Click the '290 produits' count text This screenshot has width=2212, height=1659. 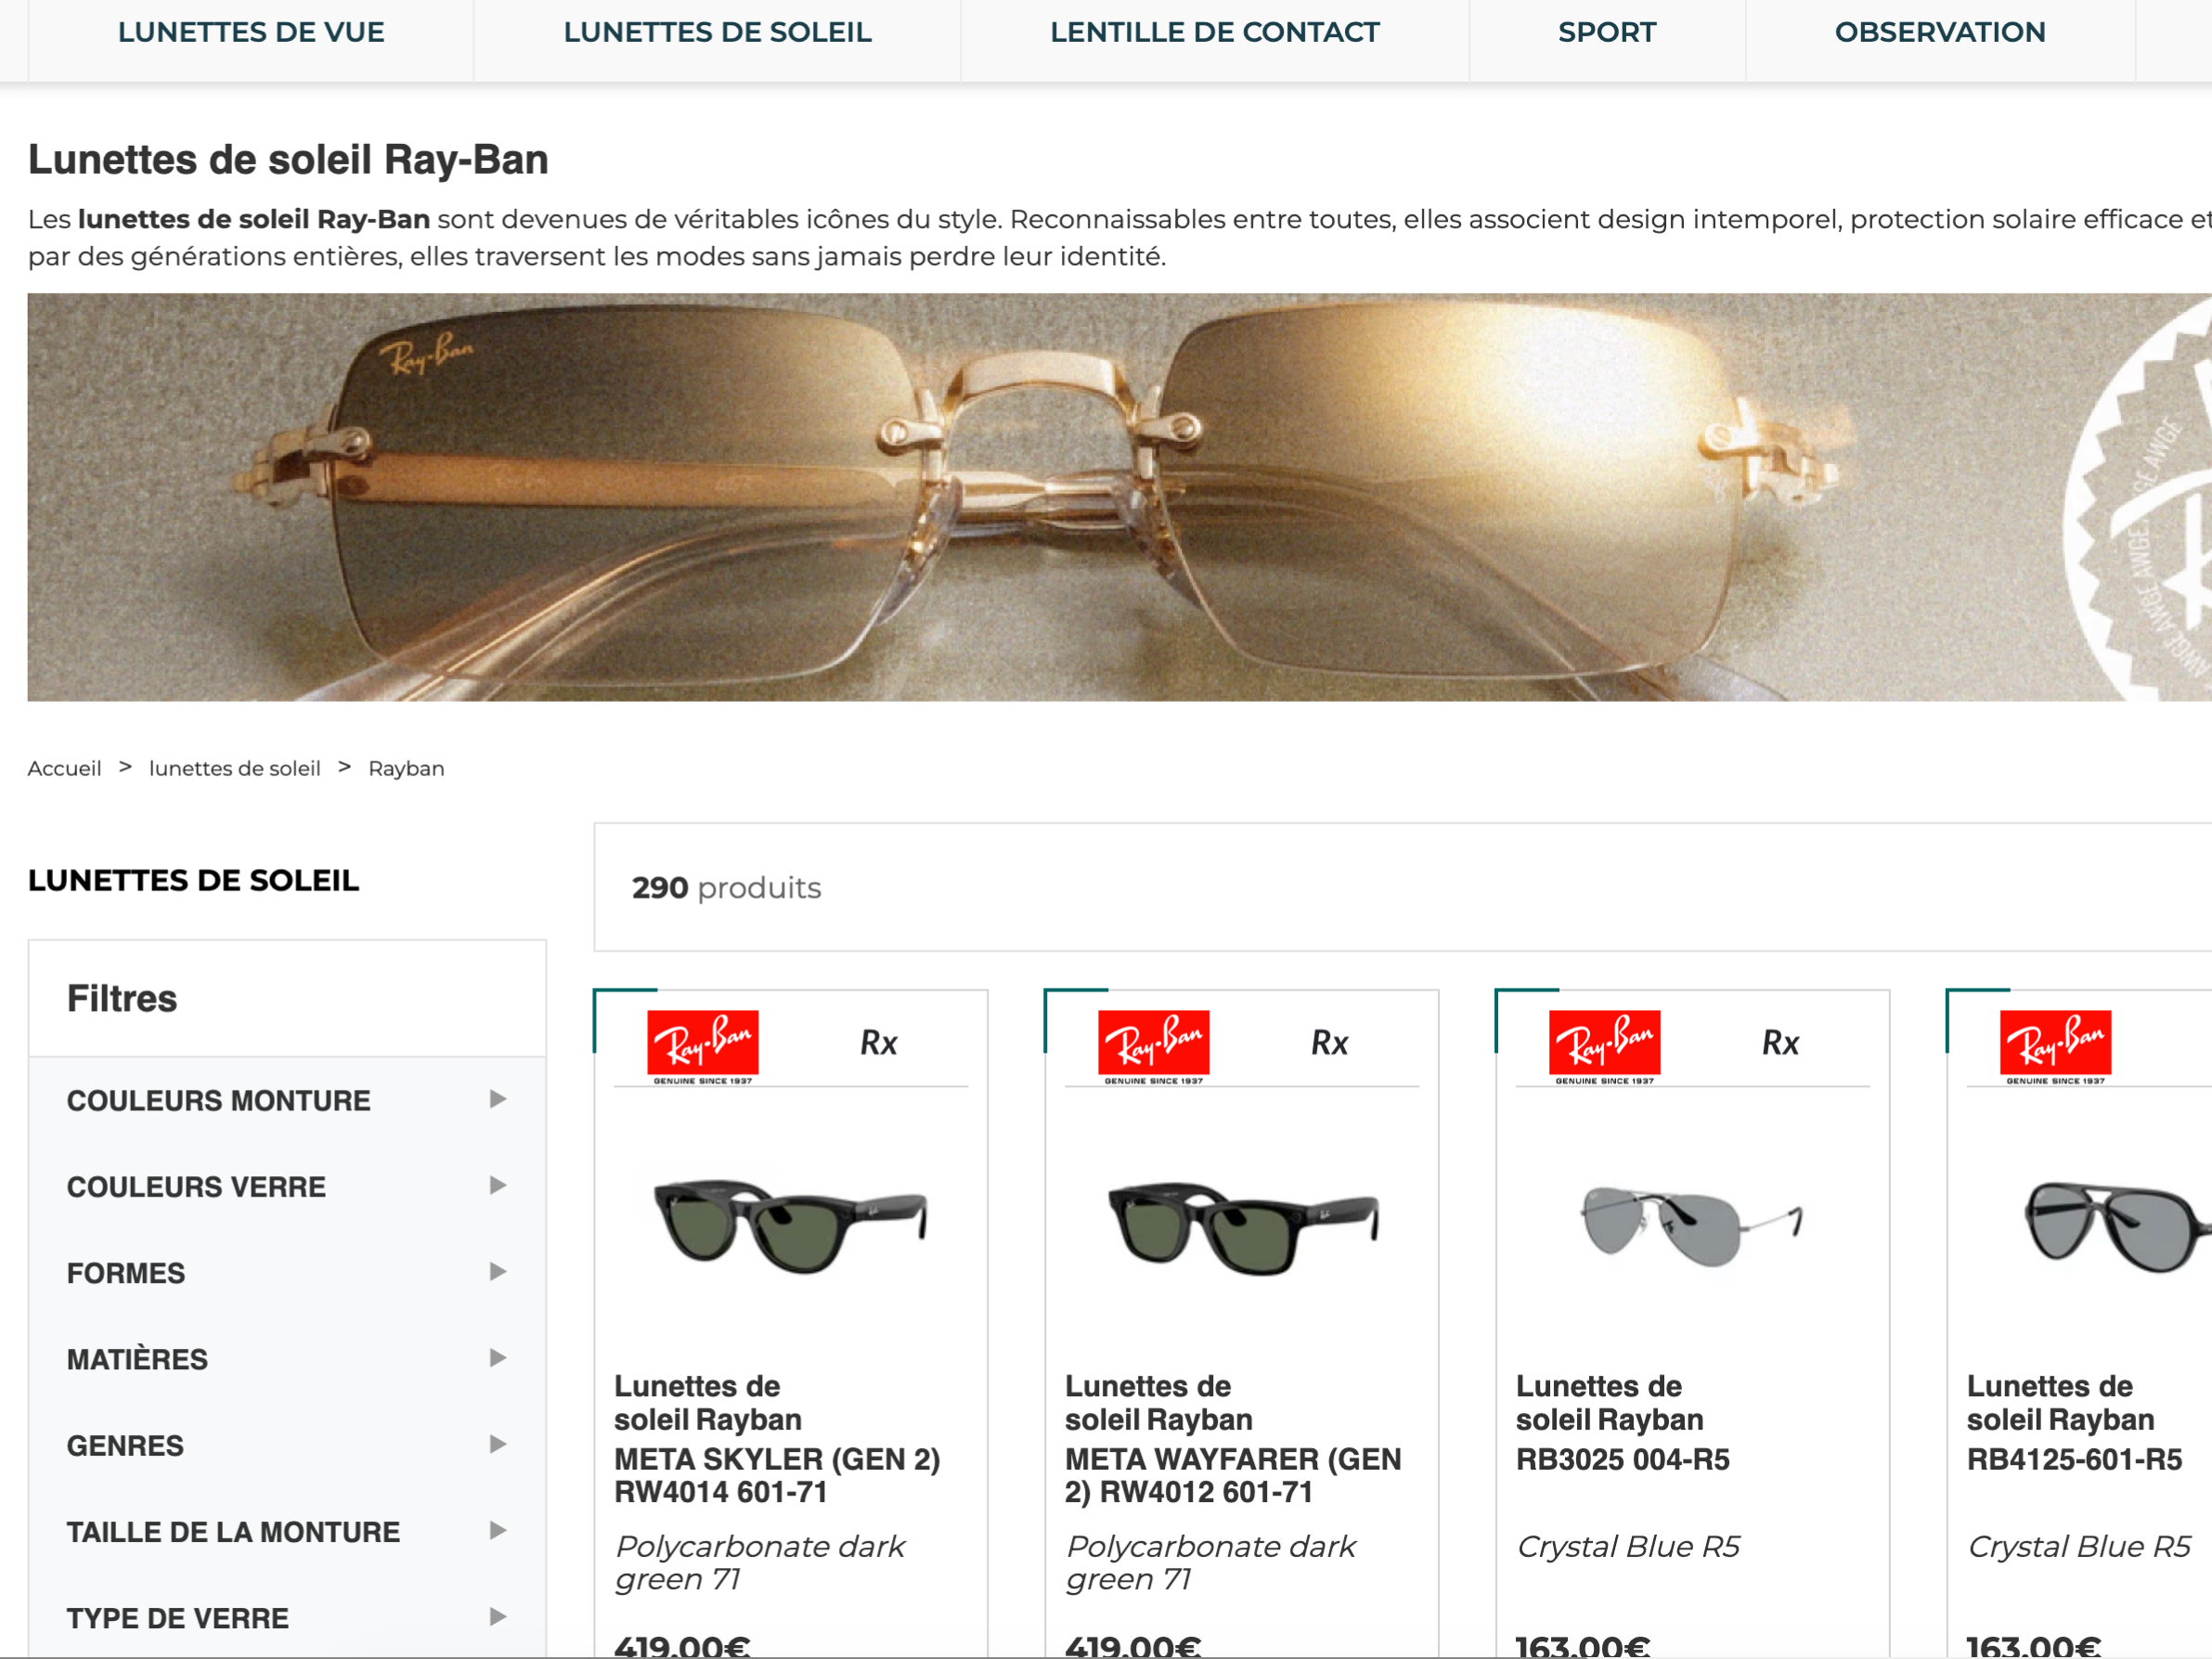tap(726, 887)
